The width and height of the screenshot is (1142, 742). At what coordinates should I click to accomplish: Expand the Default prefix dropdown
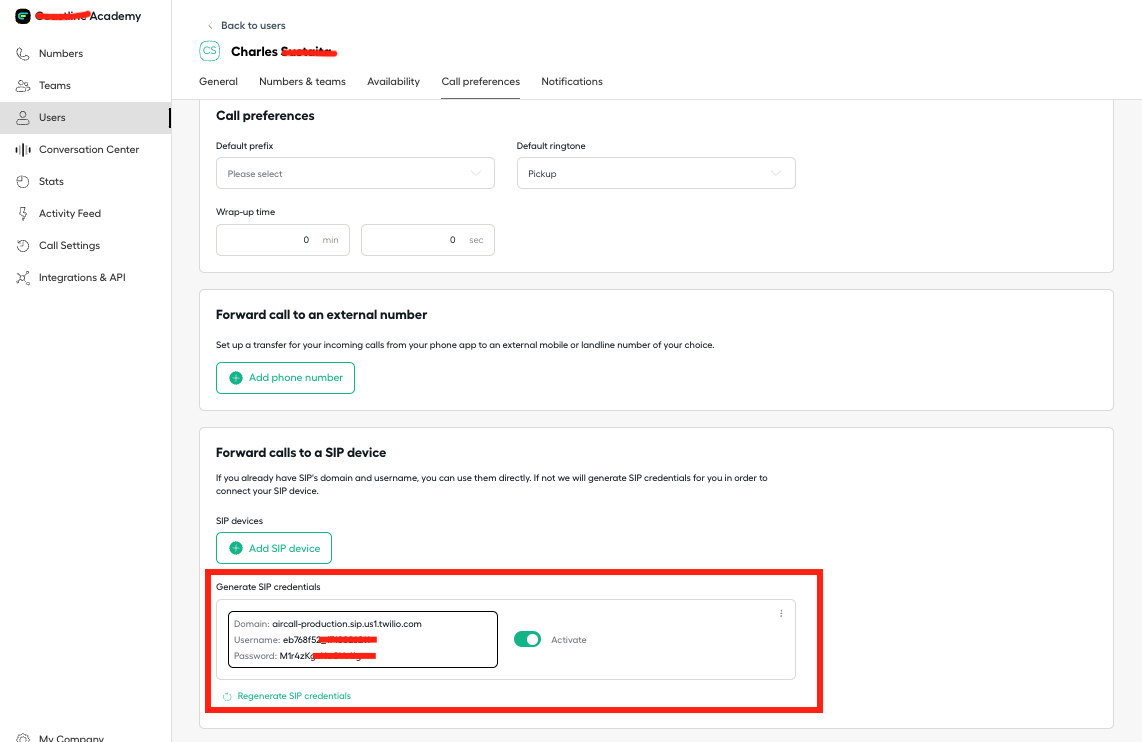click(x=355, y=173)
